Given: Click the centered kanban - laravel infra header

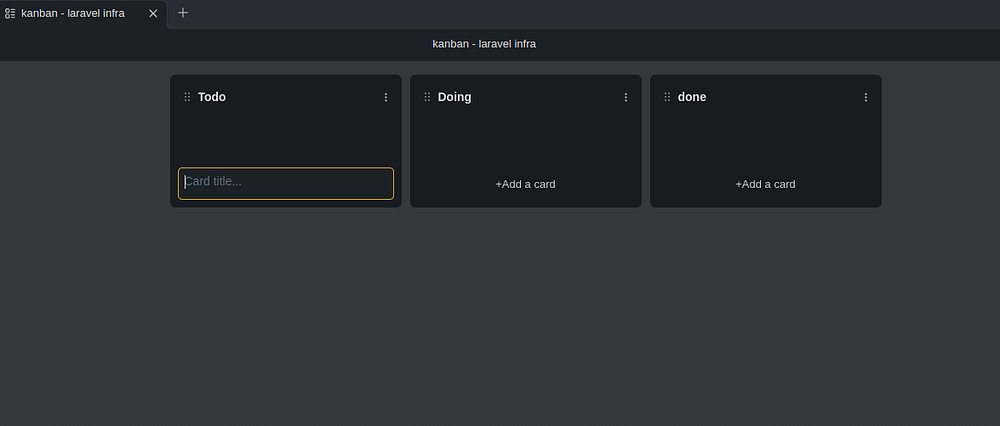Looking at the screenshot, I should click(491, 43).
